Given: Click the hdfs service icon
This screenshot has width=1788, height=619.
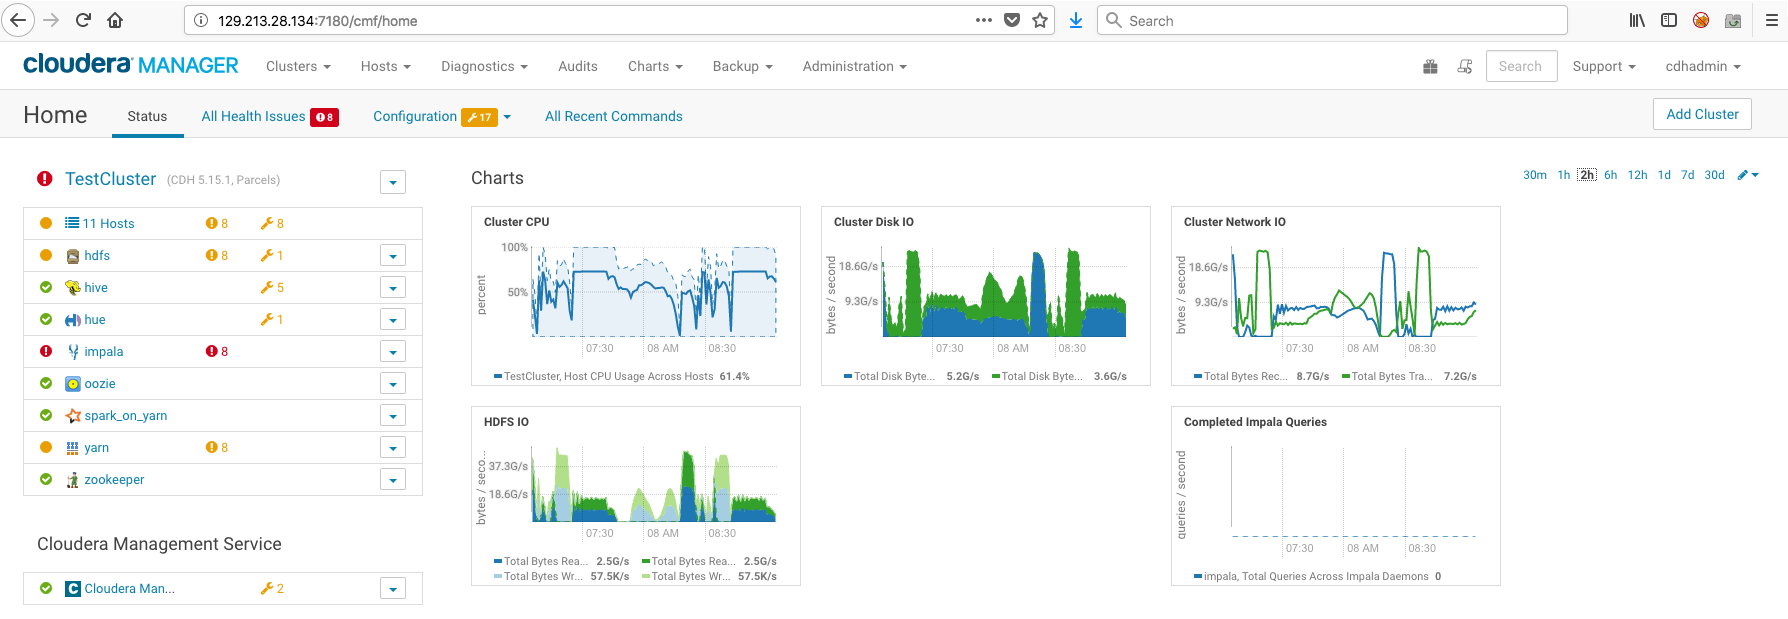Looking at the screenshot, I should (73, 256).
